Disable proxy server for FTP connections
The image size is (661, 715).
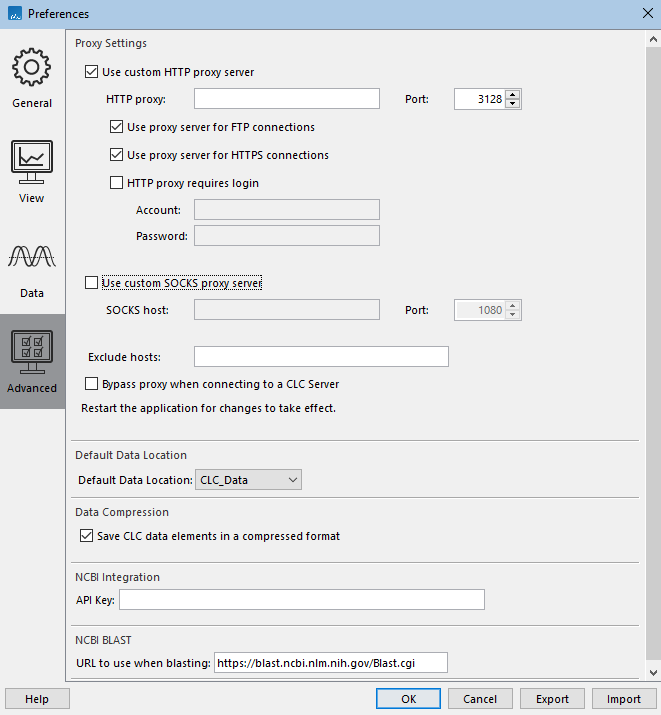[117, 127]
